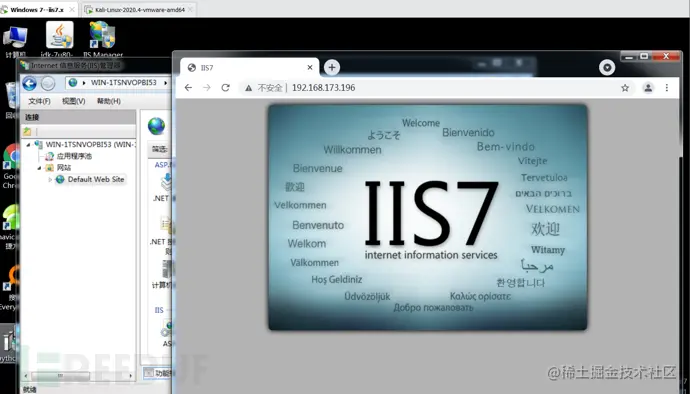The image size is (690, 394).
Task: Click the forward arrow in Chrome
Action: [207, 88]
